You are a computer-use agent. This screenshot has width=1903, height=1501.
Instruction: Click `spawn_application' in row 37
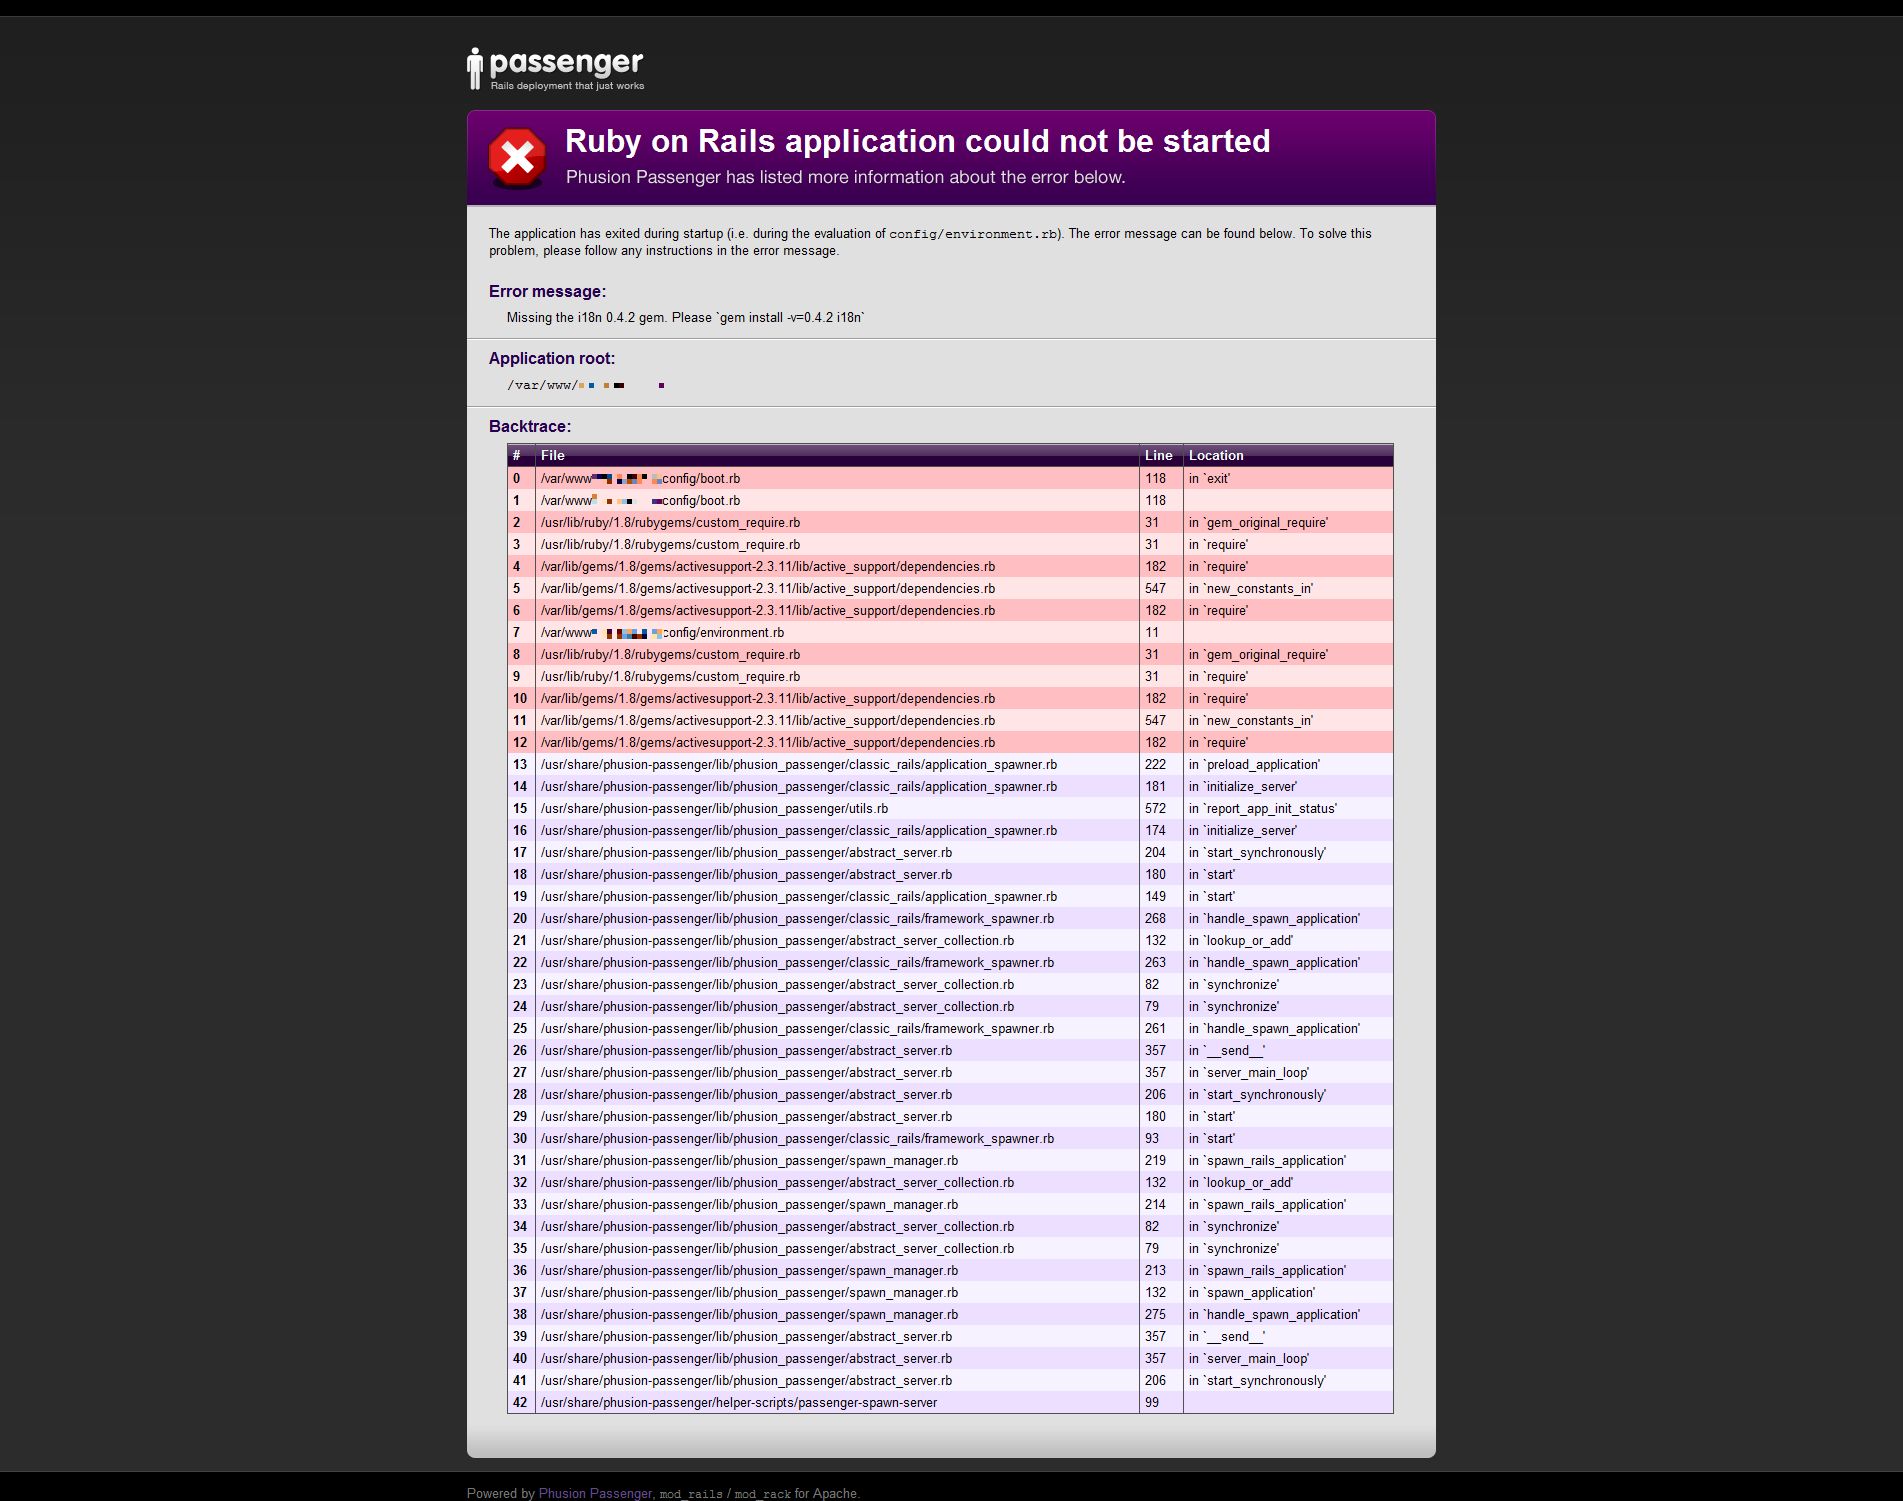tap(1252, 1292)
